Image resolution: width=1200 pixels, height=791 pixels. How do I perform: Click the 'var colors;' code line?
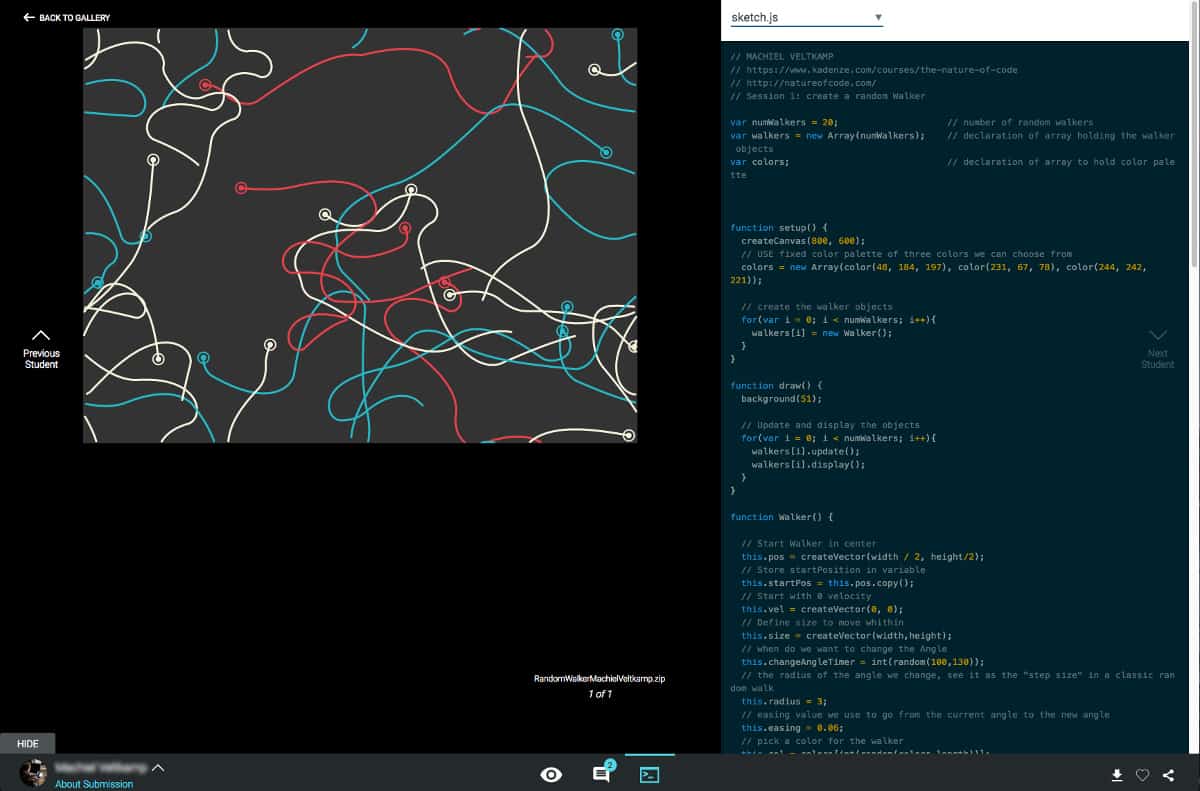760,162
